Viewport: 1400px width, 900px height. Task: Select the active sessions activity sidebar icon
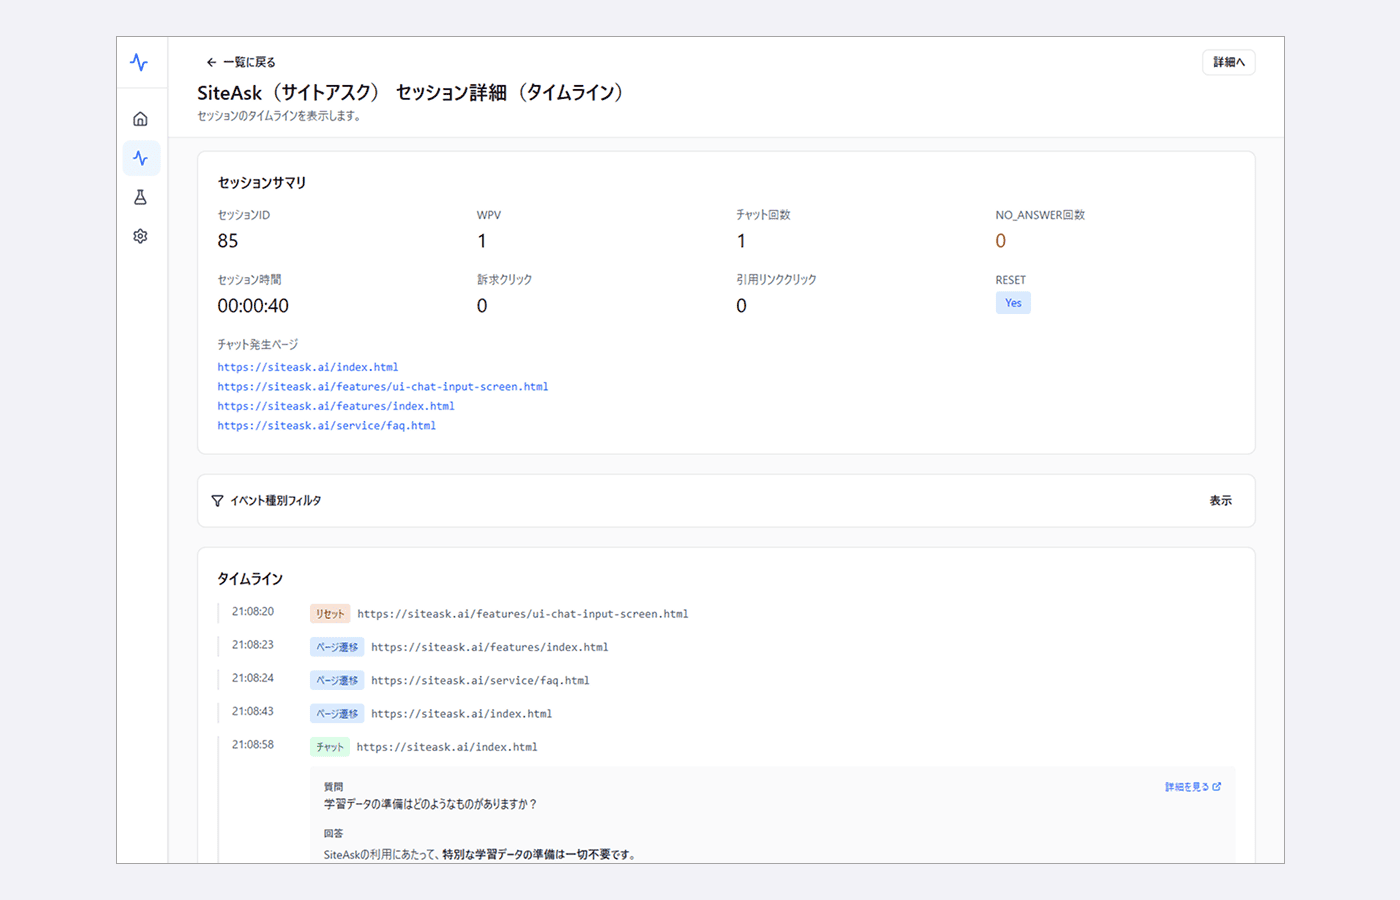(140, 158)
